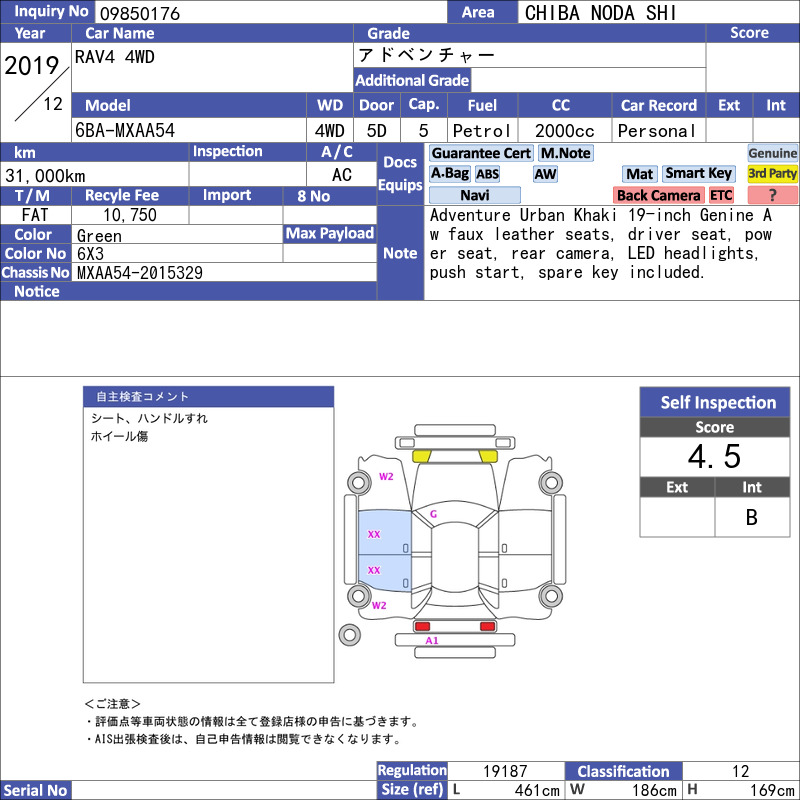Click the model code 6BA-MXAA54
The width and height of the screenshot is (800, 800).
125,131
